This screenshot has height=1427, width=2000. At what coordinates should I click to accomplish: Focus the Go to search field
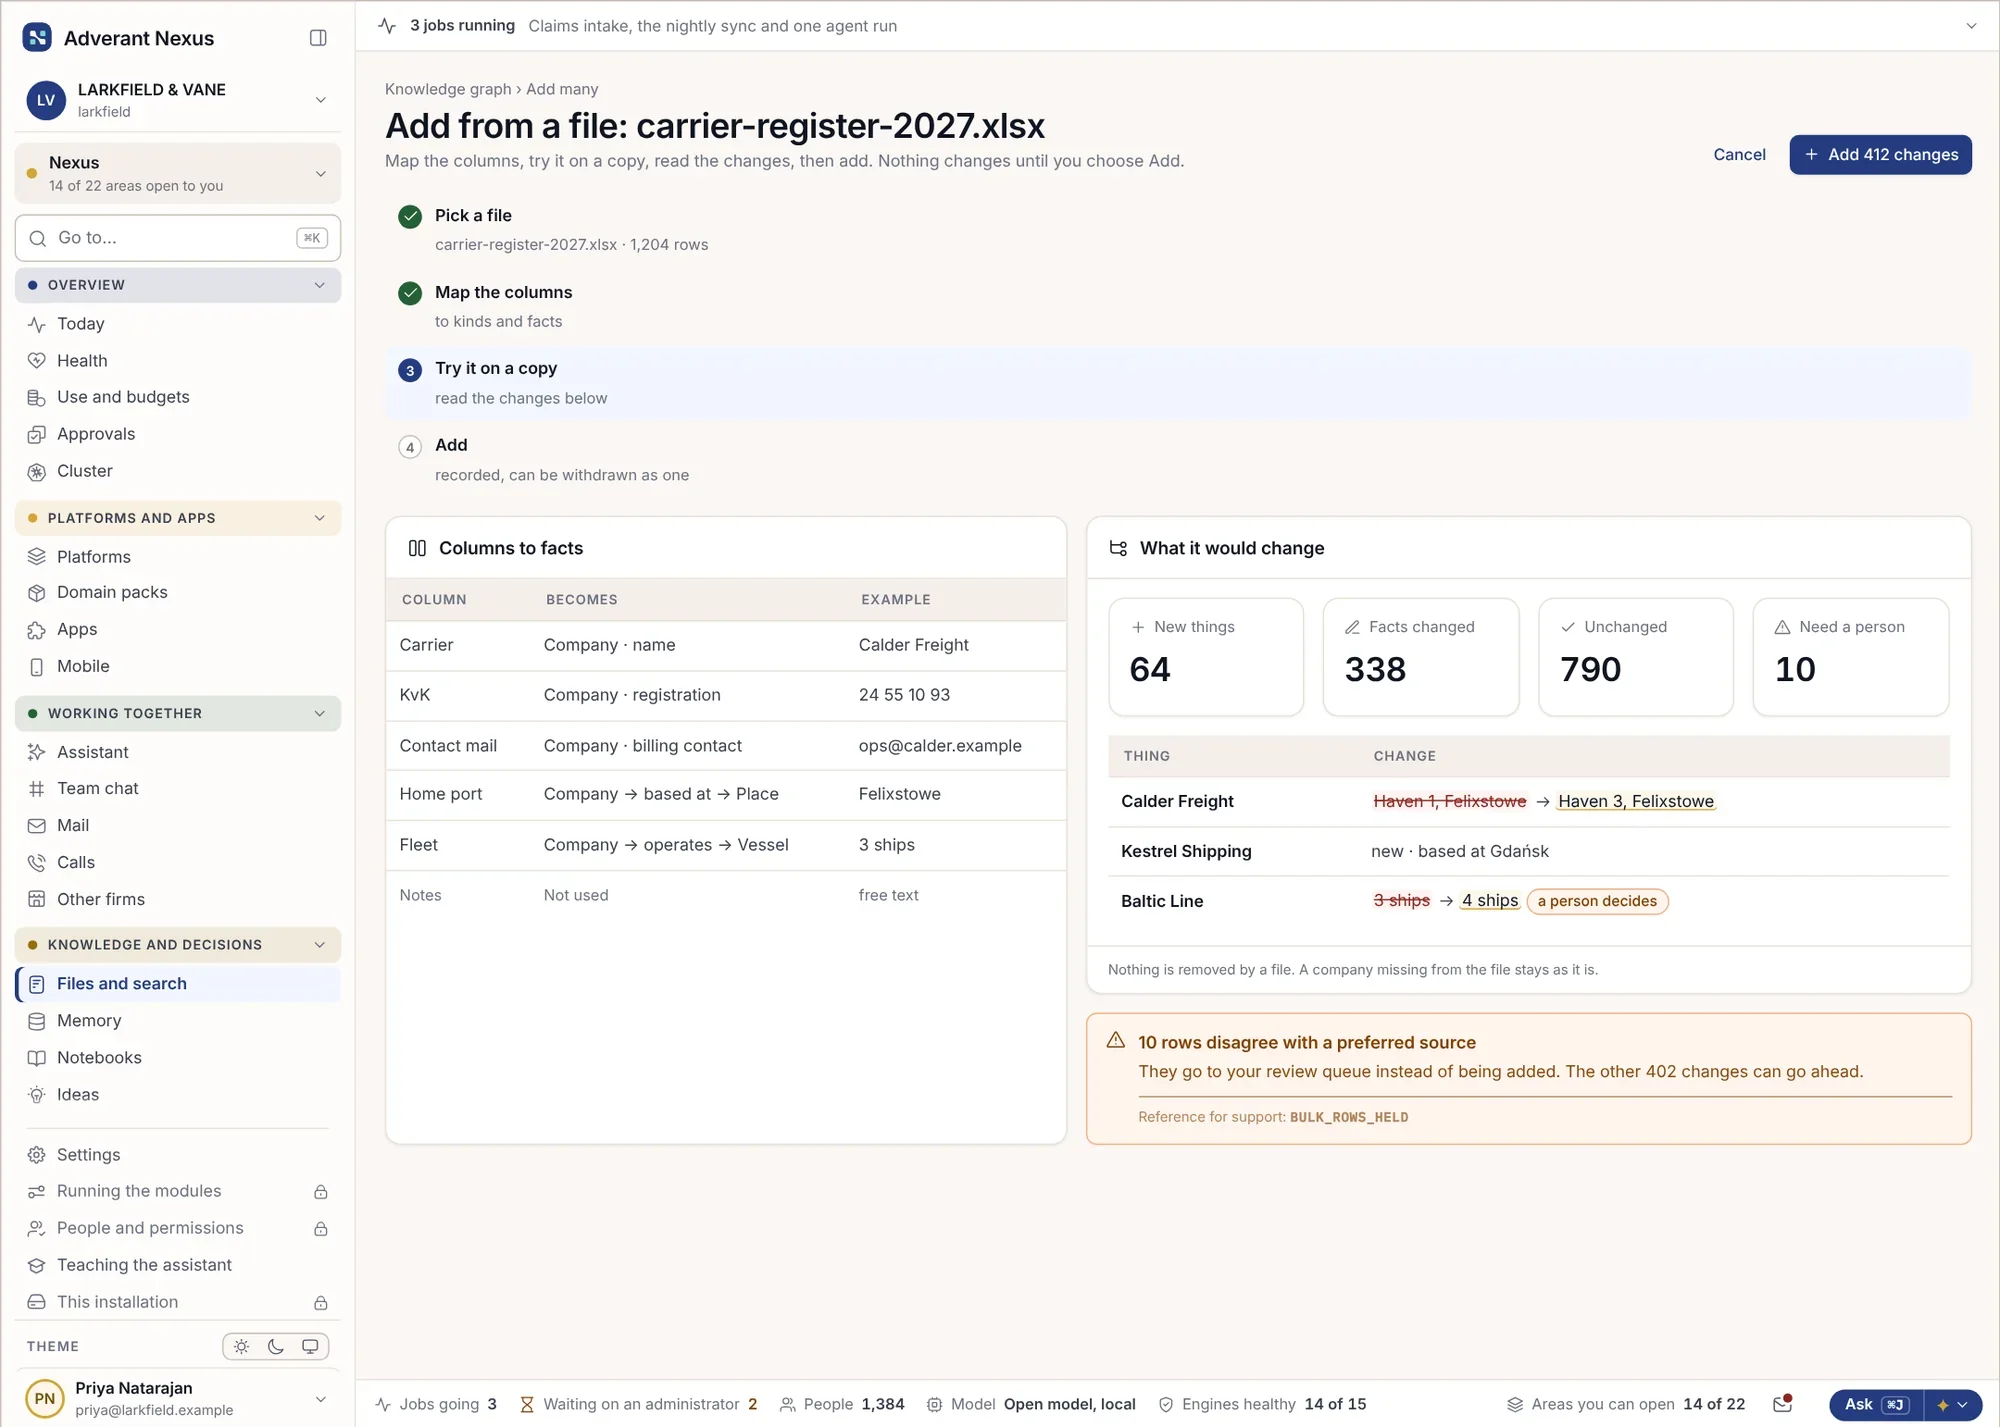pos(178,238)
